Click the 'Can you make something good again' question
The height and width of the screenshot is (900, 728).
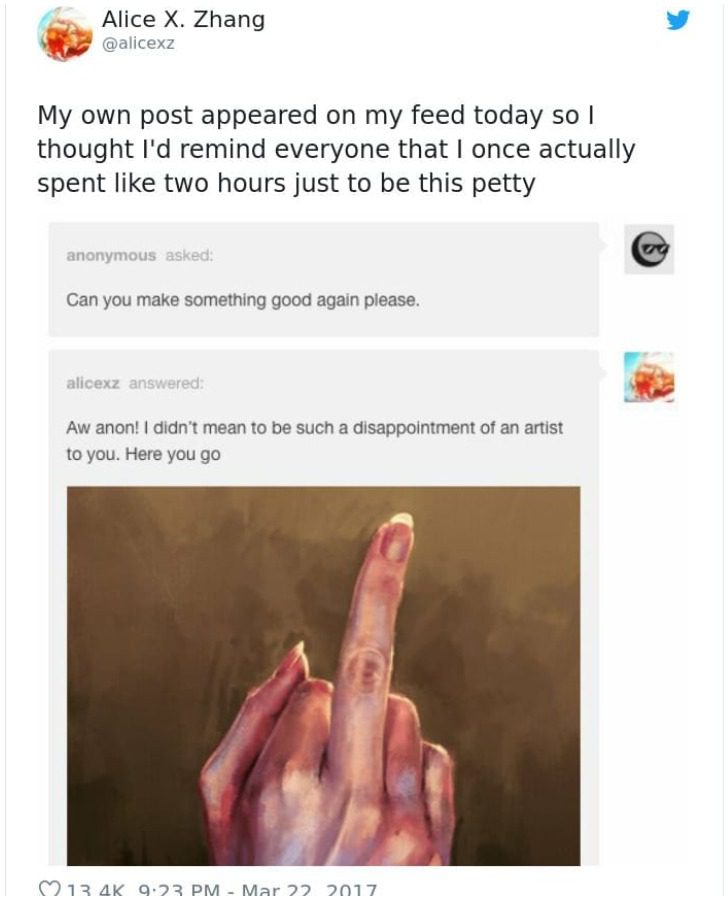243,300
